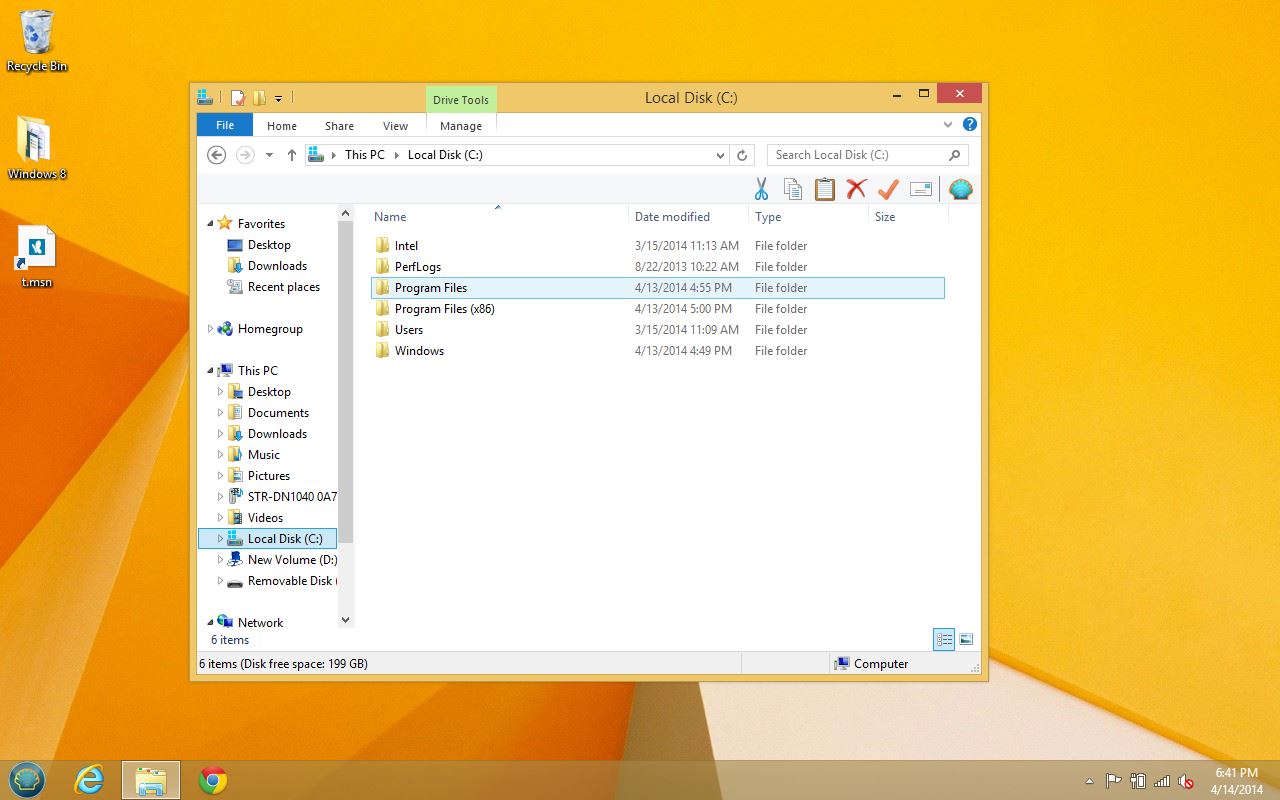Click the Cut scissors icon in toolbar
The image size is (1280, 800).
point(761,189)
